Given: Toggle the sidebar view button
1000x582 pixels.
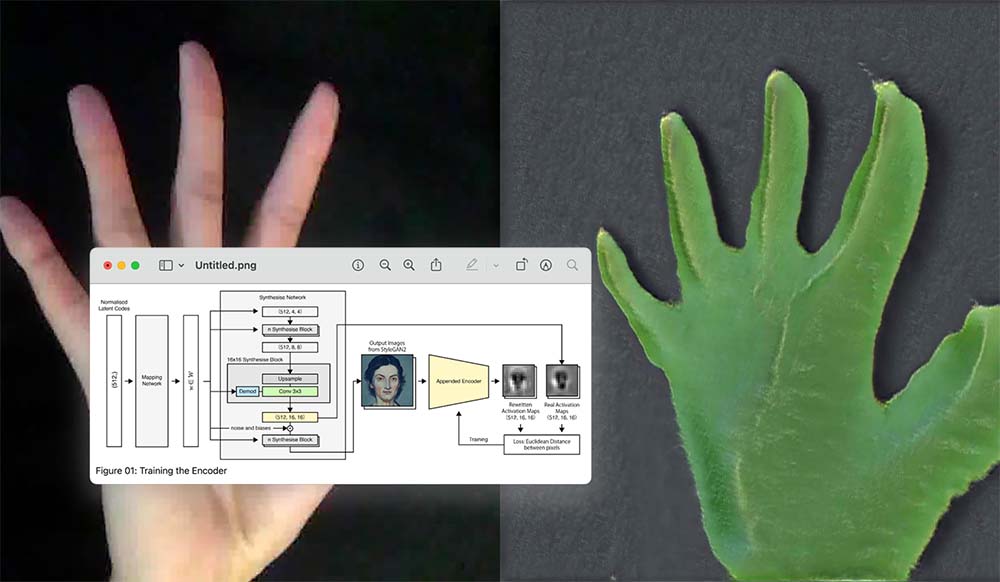Looking at the screenshot, I should pos(165,265).
